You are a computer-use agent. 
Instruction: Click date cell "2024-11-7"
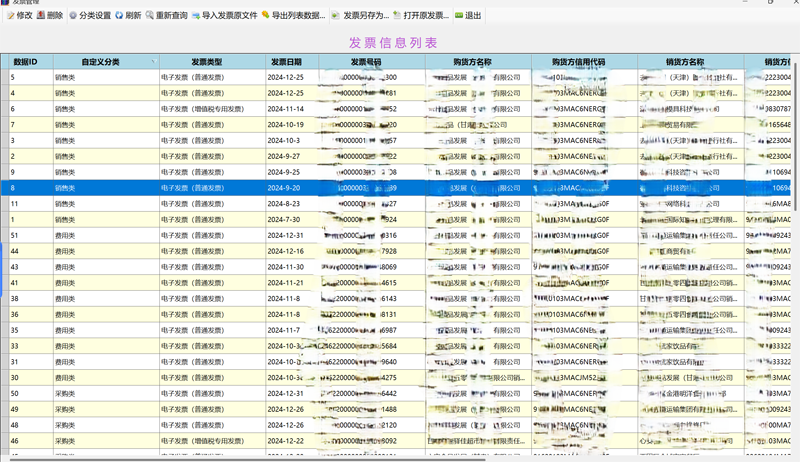(292, 330)
